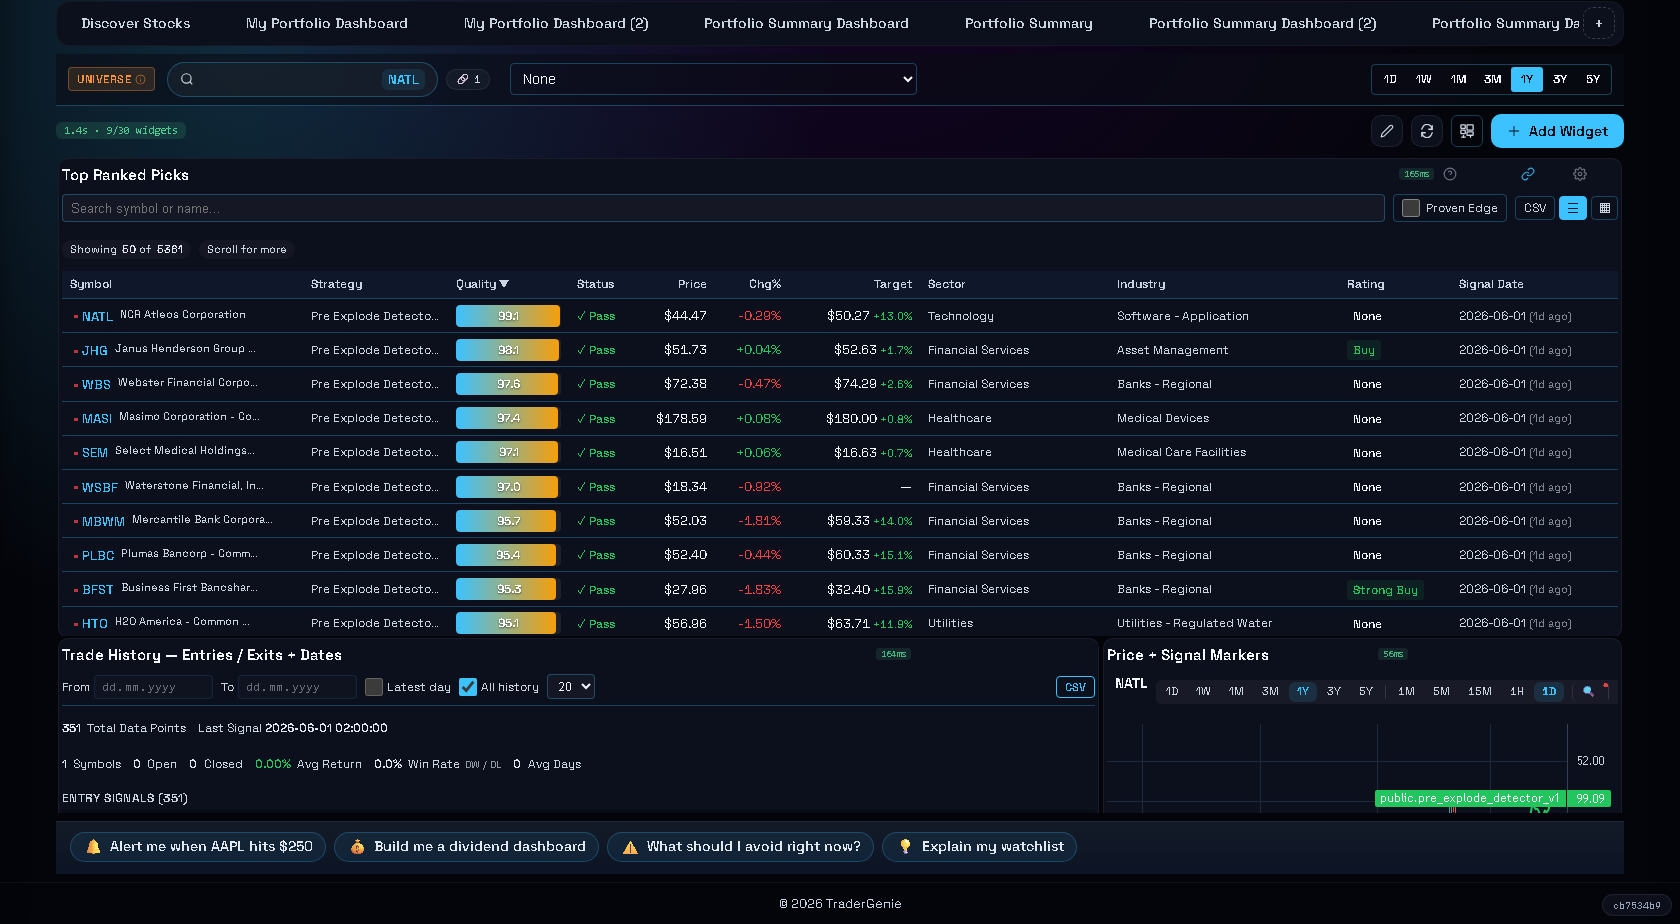1680x924 pixels.
Task: Select the 1D global timeframe
Action: click(1390, 79)
